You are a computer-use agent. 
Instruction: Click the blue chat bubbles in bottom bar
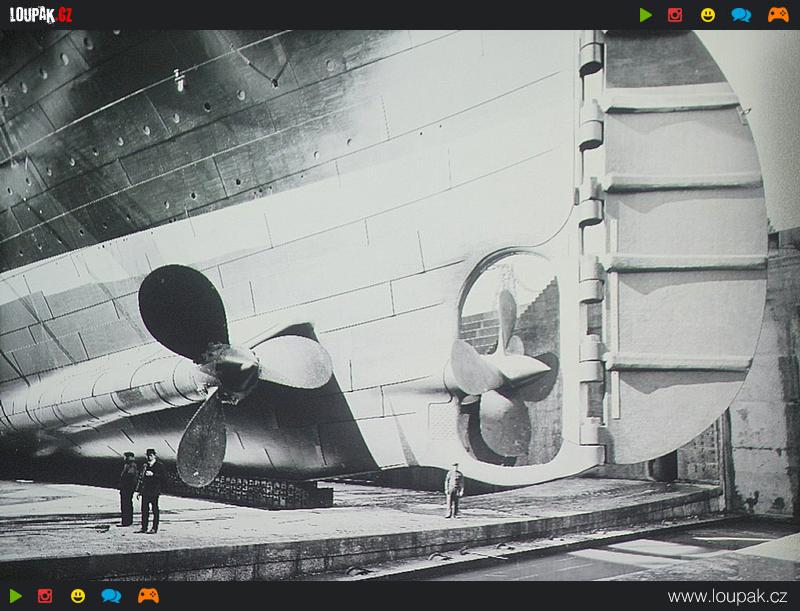111,596
